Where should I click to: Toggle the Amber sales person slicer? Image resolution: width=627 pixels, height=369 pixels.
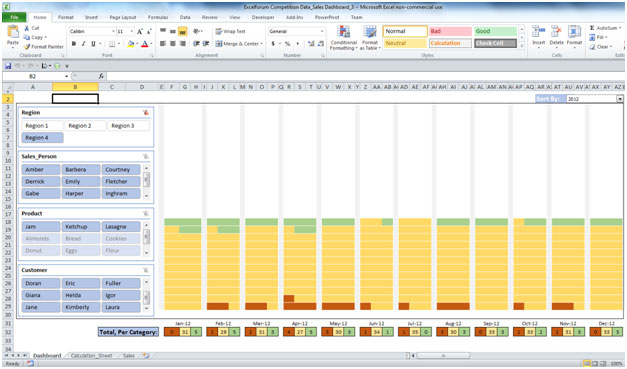41,170
